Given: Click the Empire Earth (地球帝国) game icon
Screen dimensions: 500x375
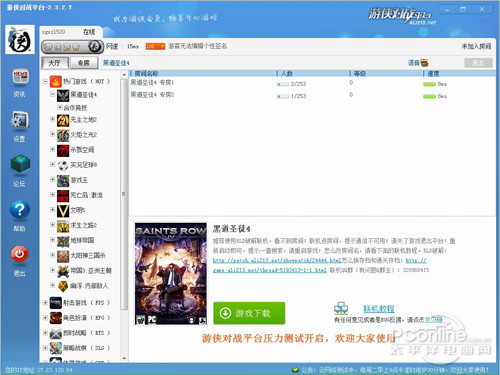Looking at the screenshot, I should pos(63,241).
